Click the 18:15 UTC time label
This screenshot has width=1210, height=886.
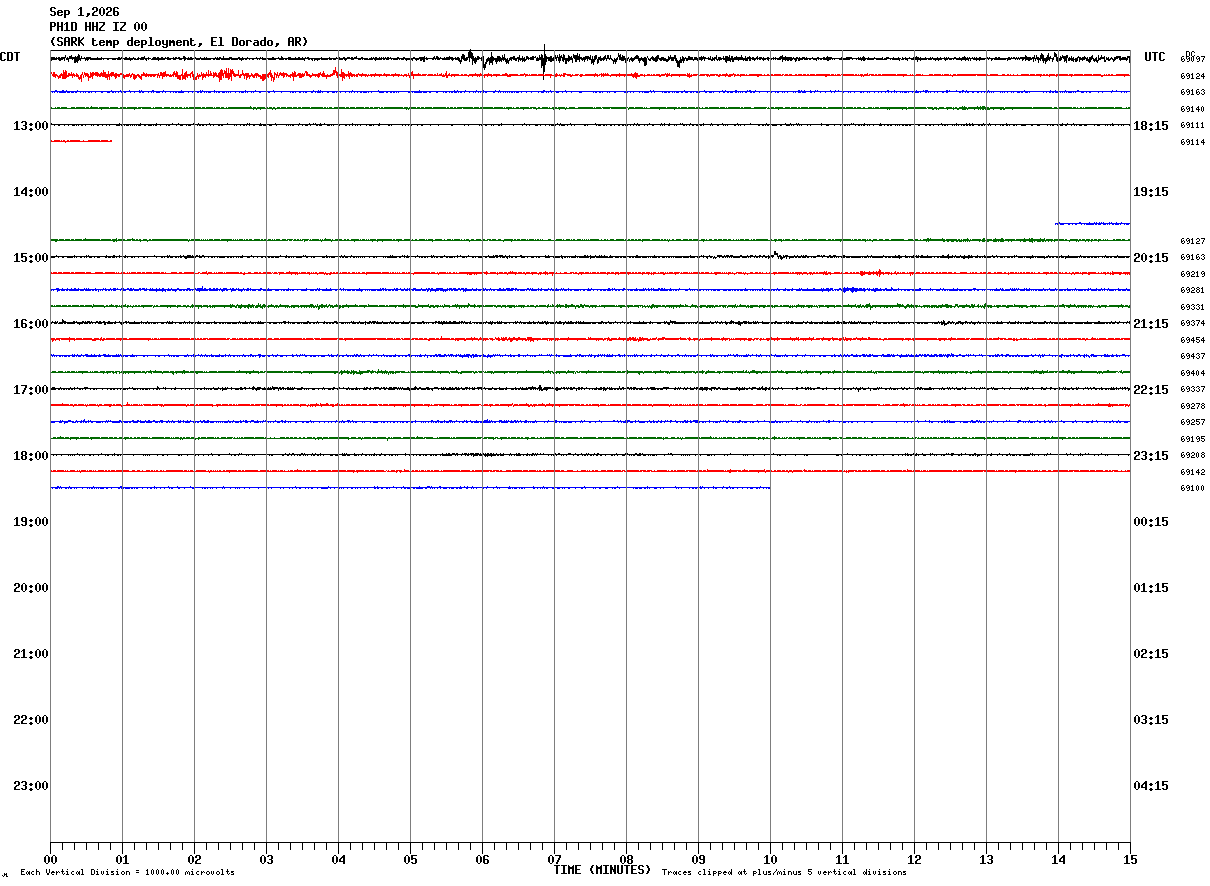1151,125
